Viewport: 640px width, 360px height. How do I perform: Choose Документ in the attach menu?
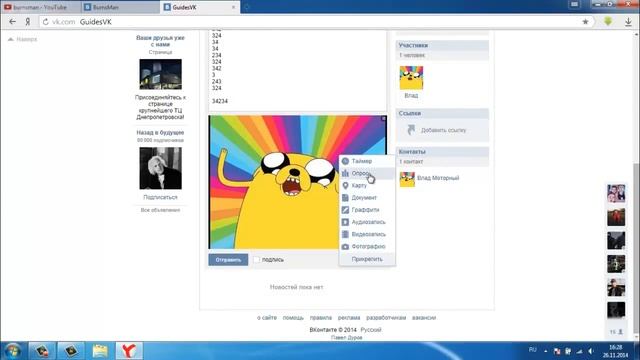pyautogui.click(x=367, y=198)
